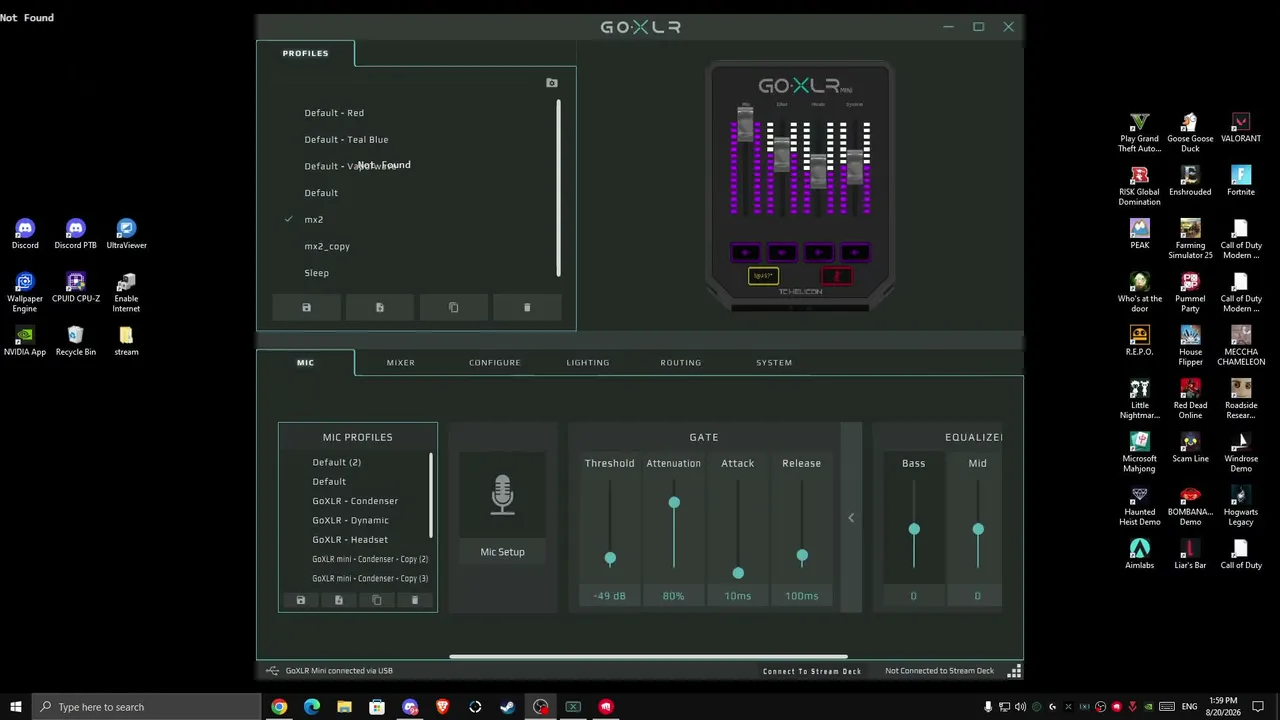
Task: Click the Profiles list vertical scrollbar
Action: point(558,188)
